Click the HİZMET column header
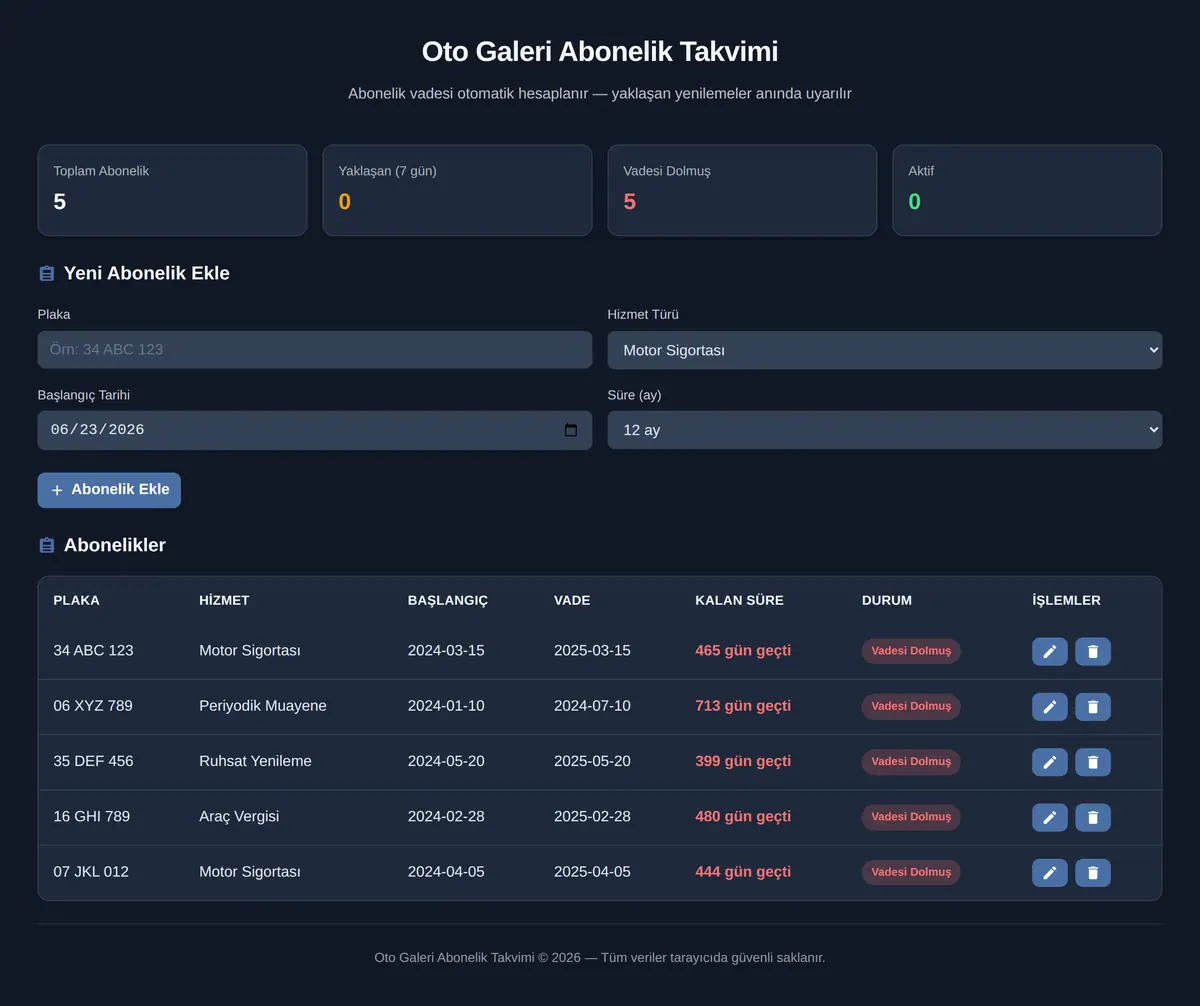The image size is (1200, 1006). (224, 600)
